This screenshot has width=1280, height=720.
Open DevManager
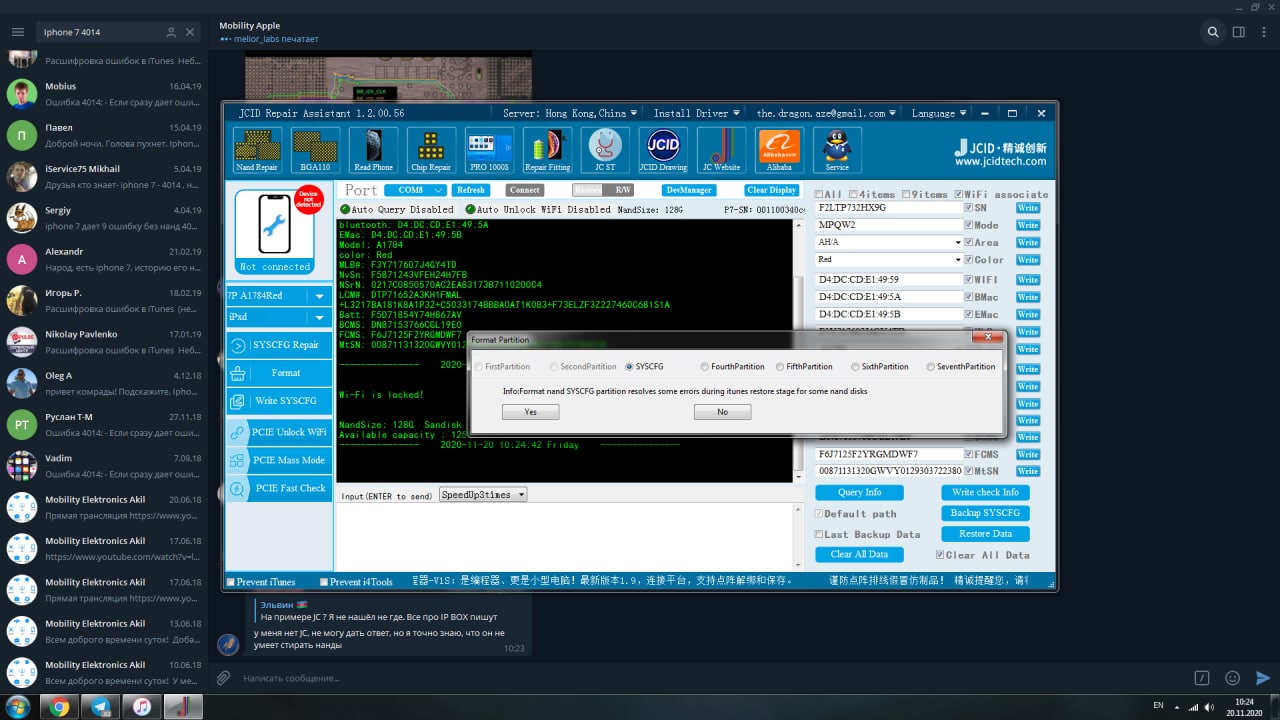689,190
